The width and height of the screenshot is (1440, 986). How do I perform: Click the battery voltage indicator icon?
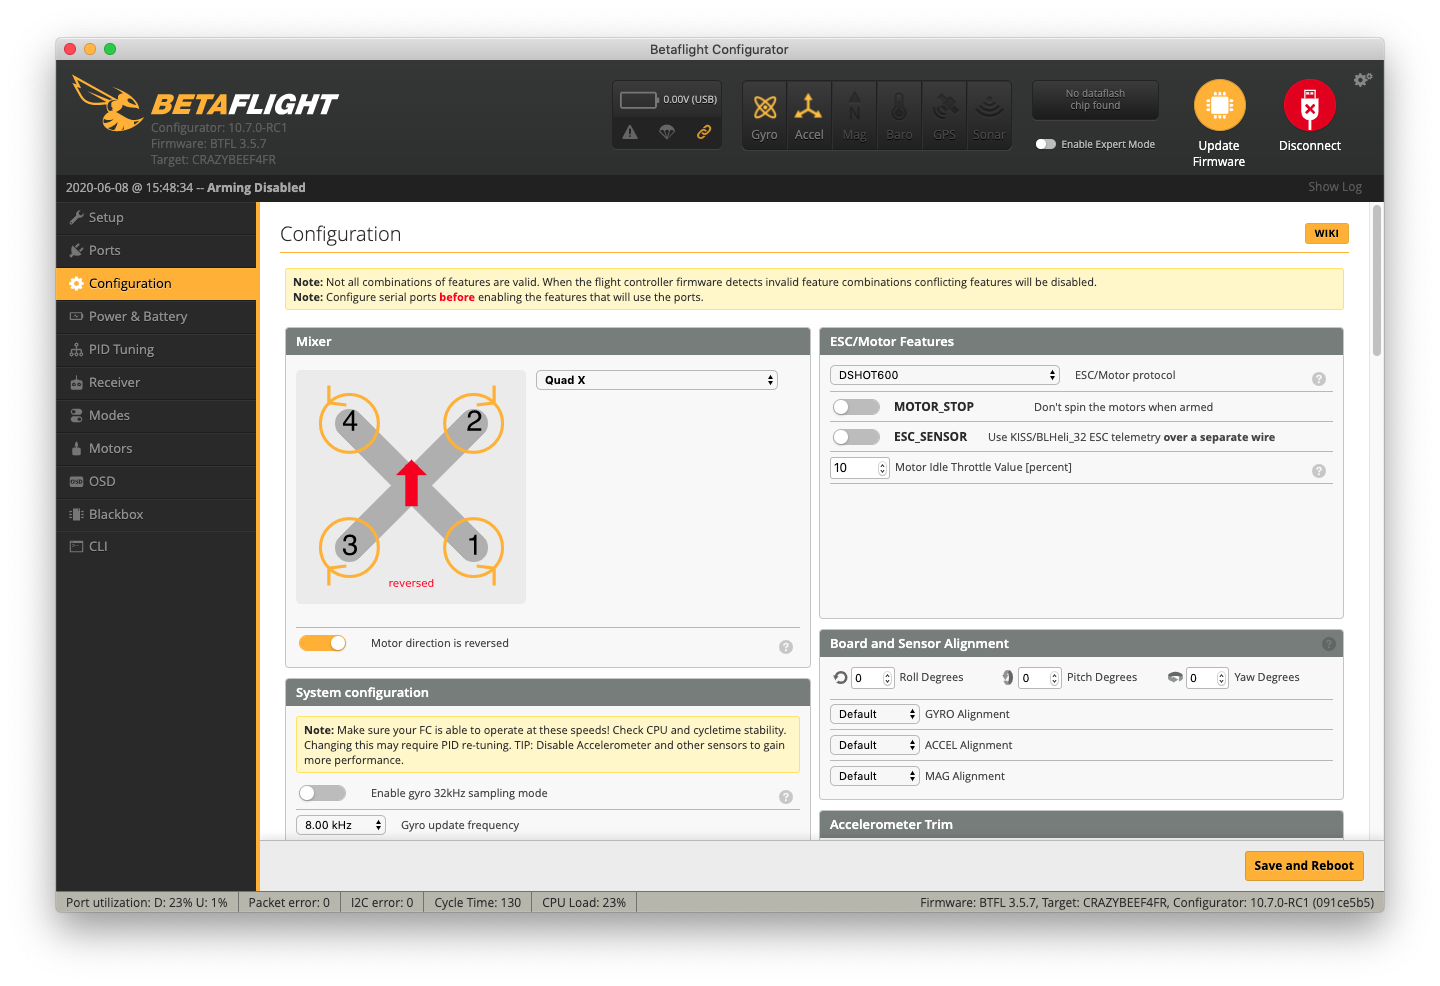point(638,100)
